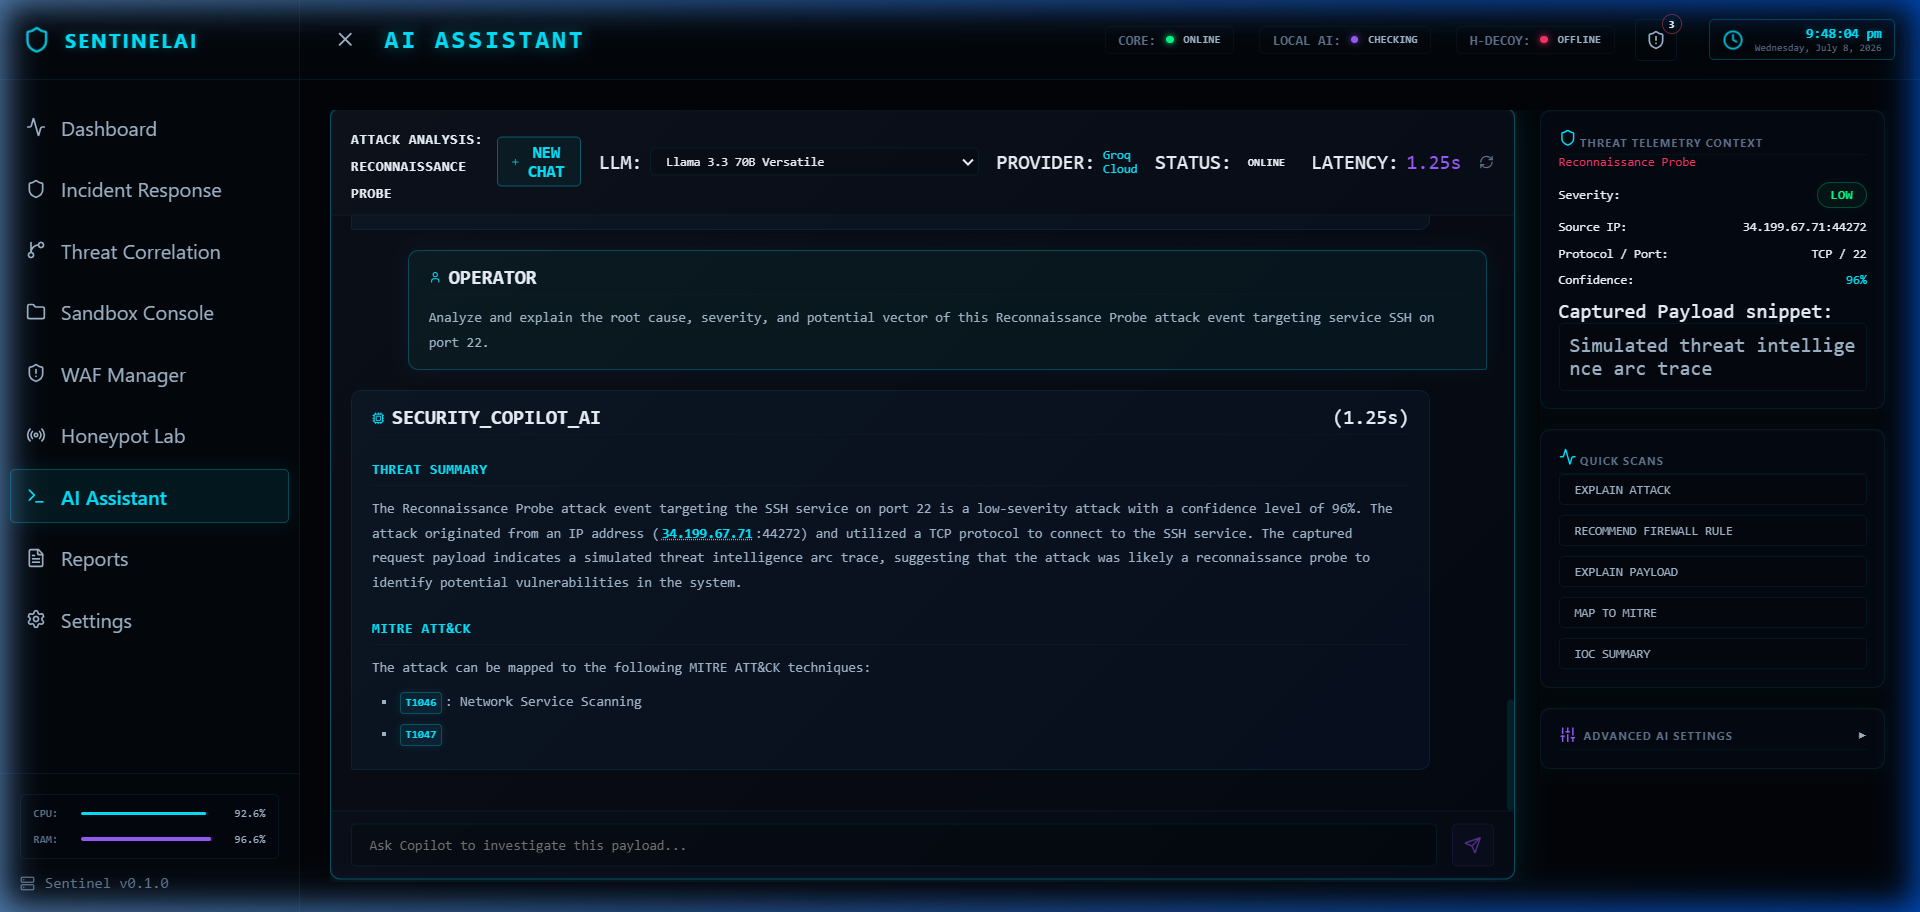Select the AI Assistant menu item
Image resolution: width=1920 pixels, height=912 pixels.
(x=150, y=496)
